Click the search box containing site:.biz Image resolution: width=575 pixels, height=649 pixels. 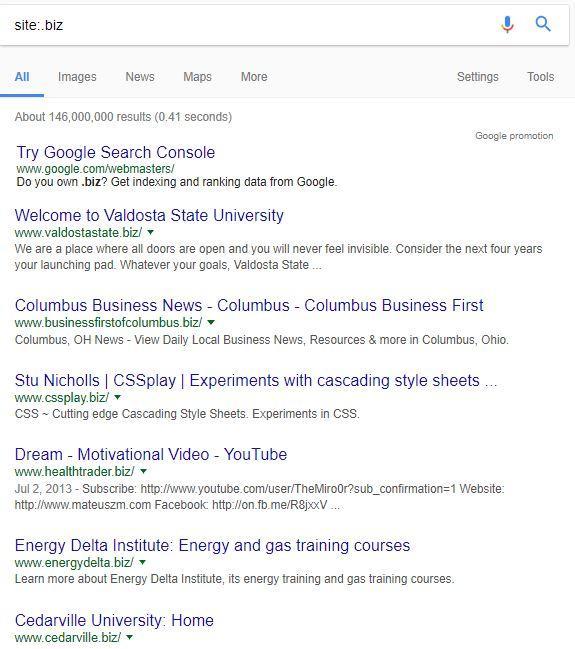tap(248, 25)
